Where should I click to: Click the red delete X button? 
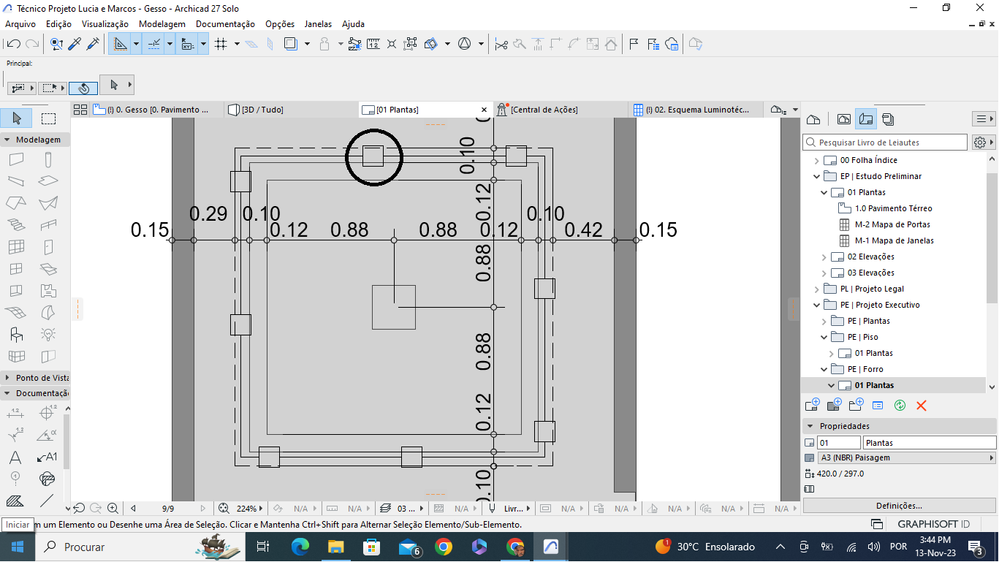(x=921, y=406)
